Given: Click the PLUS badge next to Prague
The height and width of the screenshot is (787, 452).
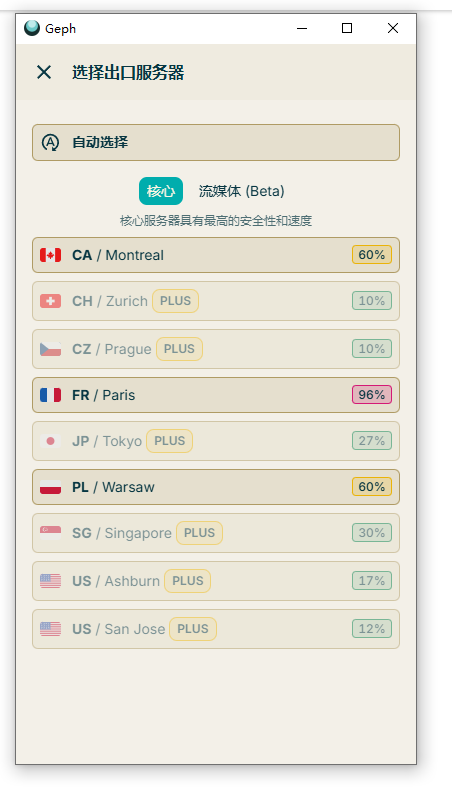Looking at the screenshot, I should [179, 349].
